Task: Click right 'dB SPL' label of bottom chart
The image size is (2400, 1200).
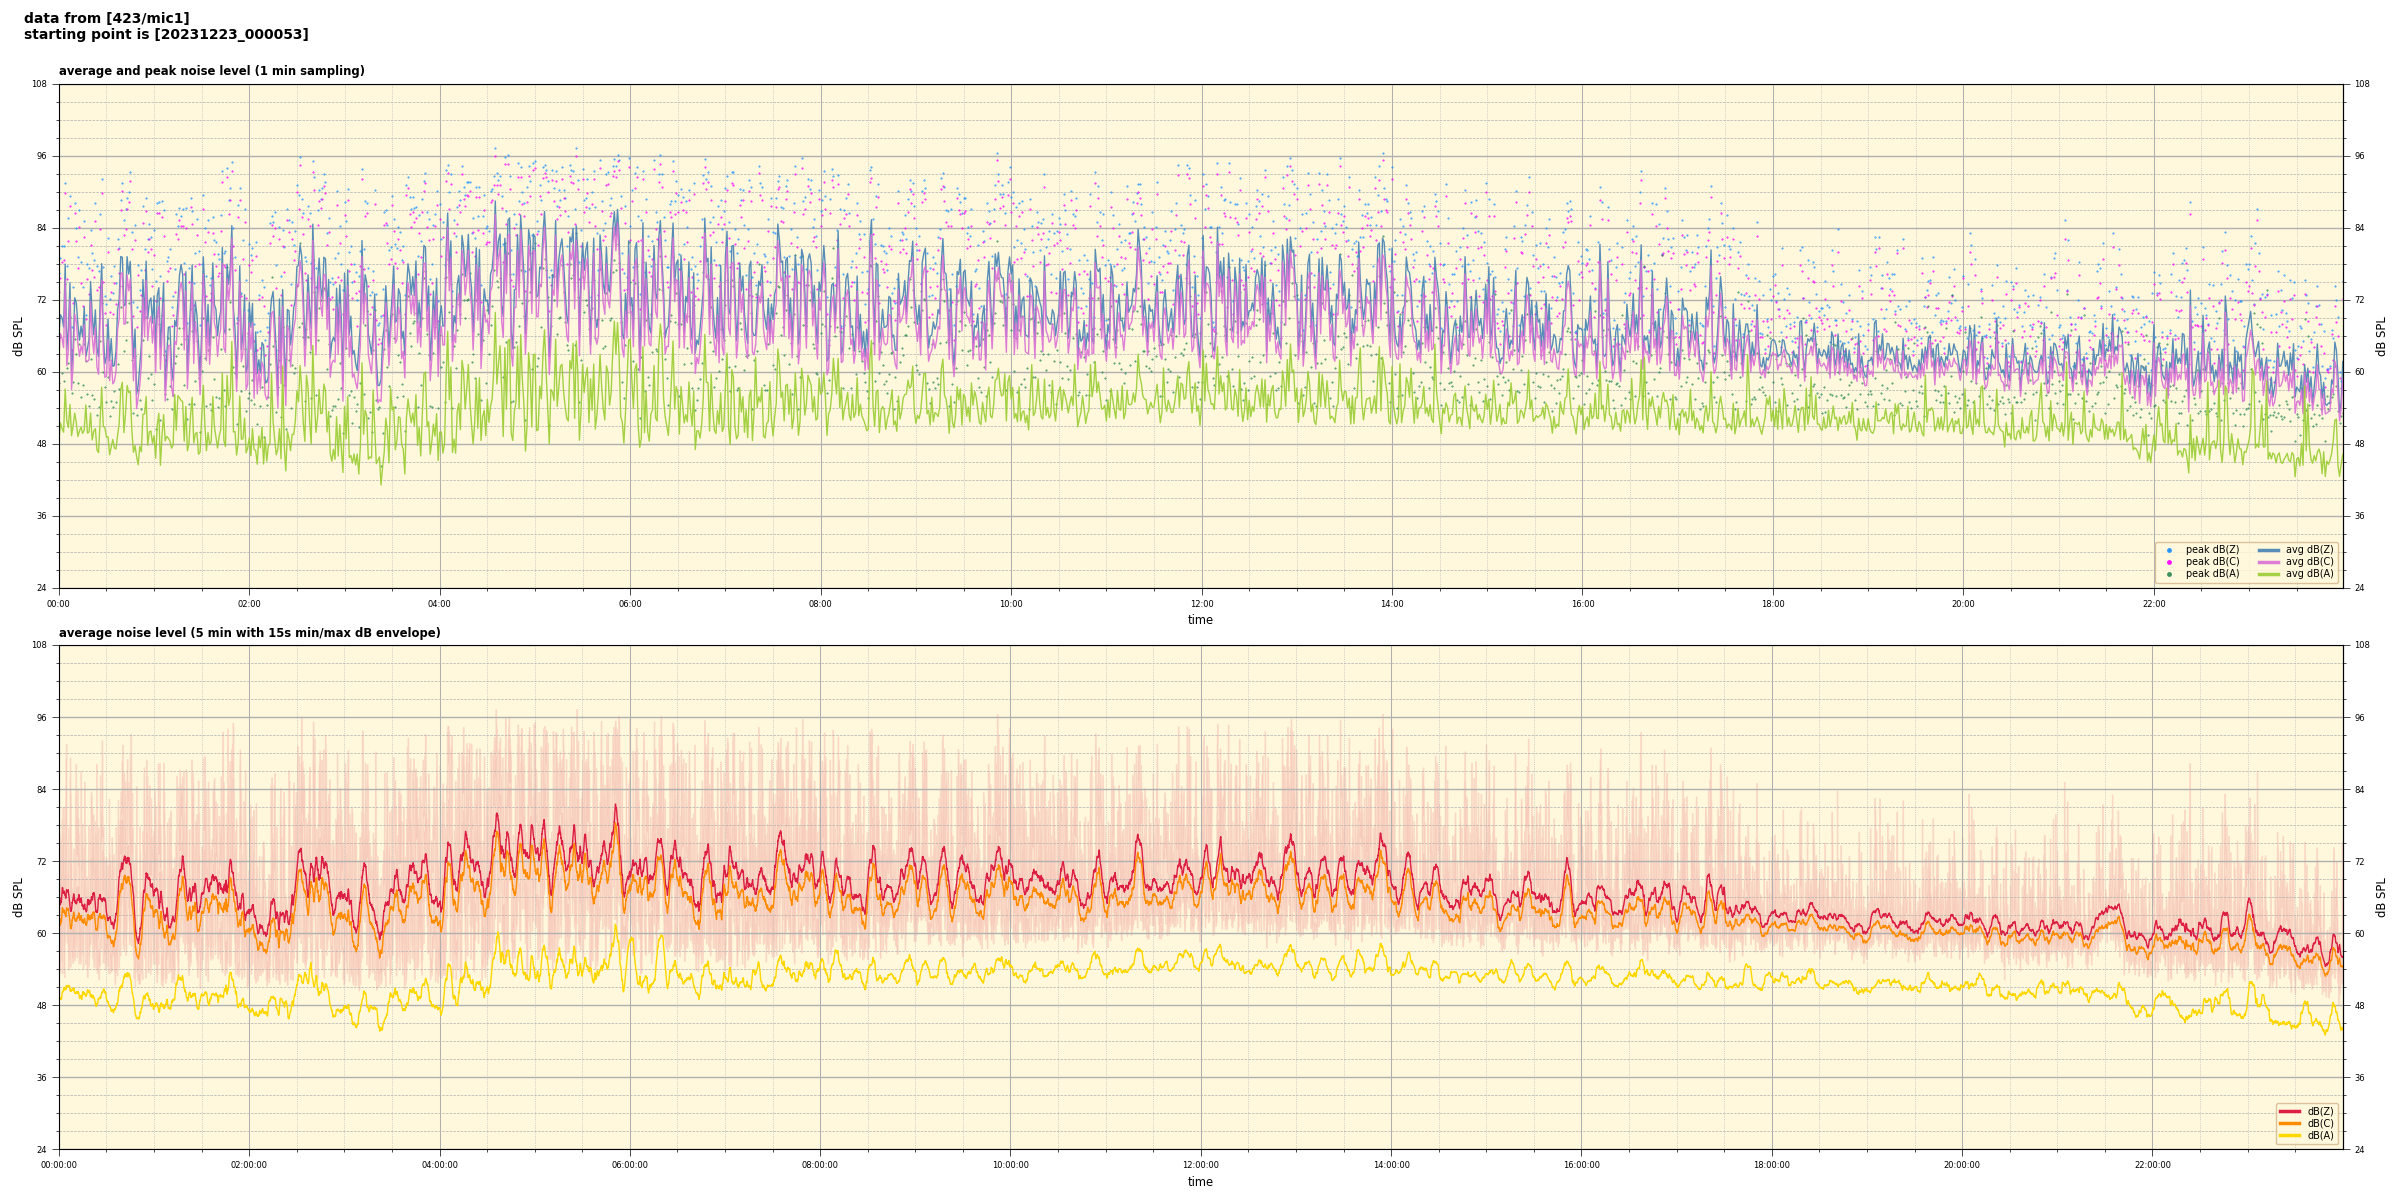Action: click(2381, 897)
